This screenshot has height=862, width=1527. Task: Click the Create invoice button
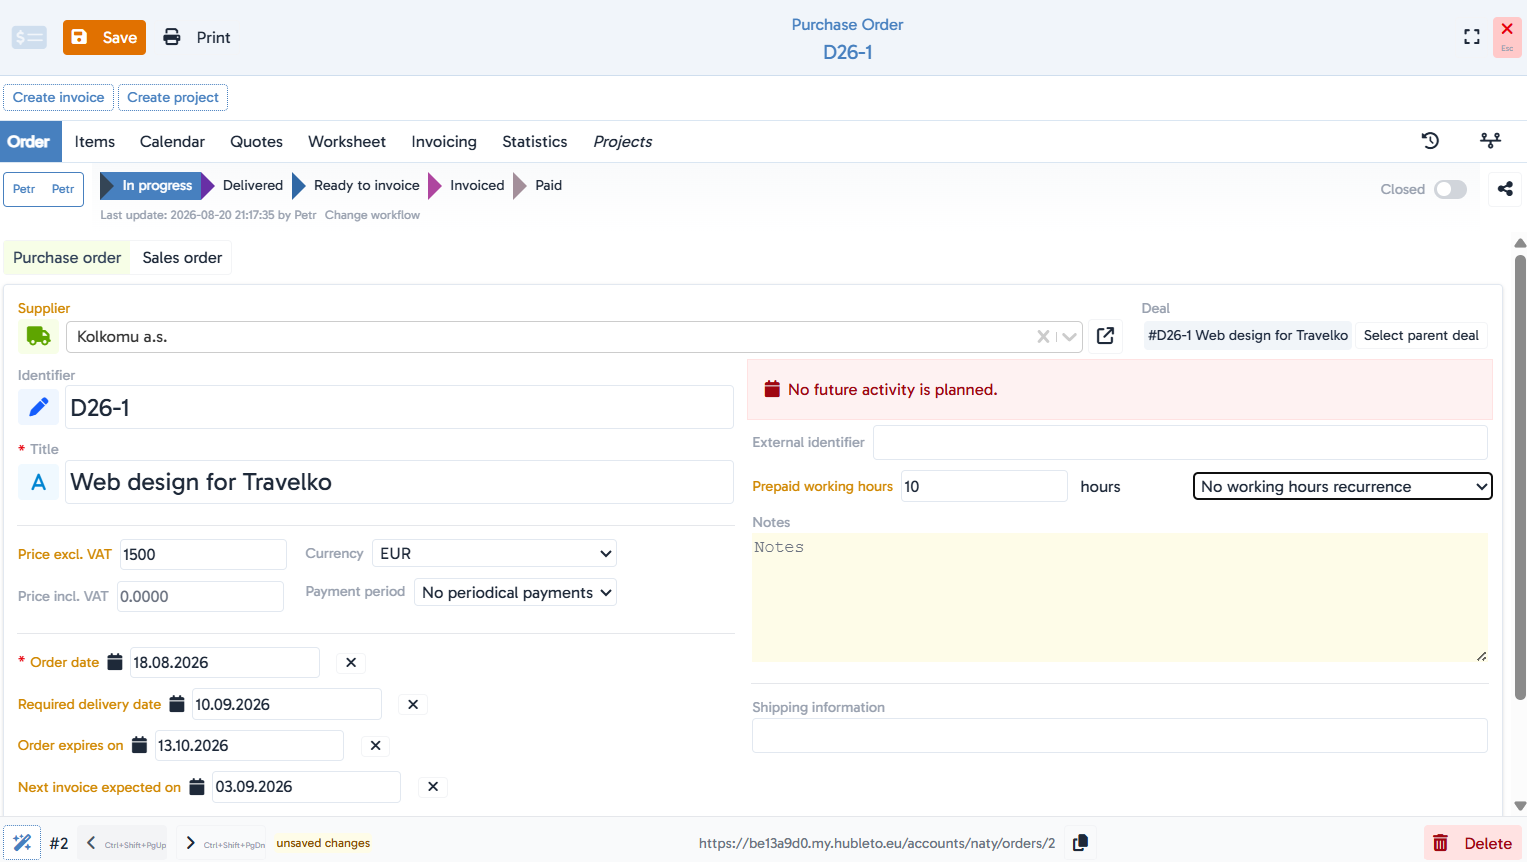coord(58,97)
